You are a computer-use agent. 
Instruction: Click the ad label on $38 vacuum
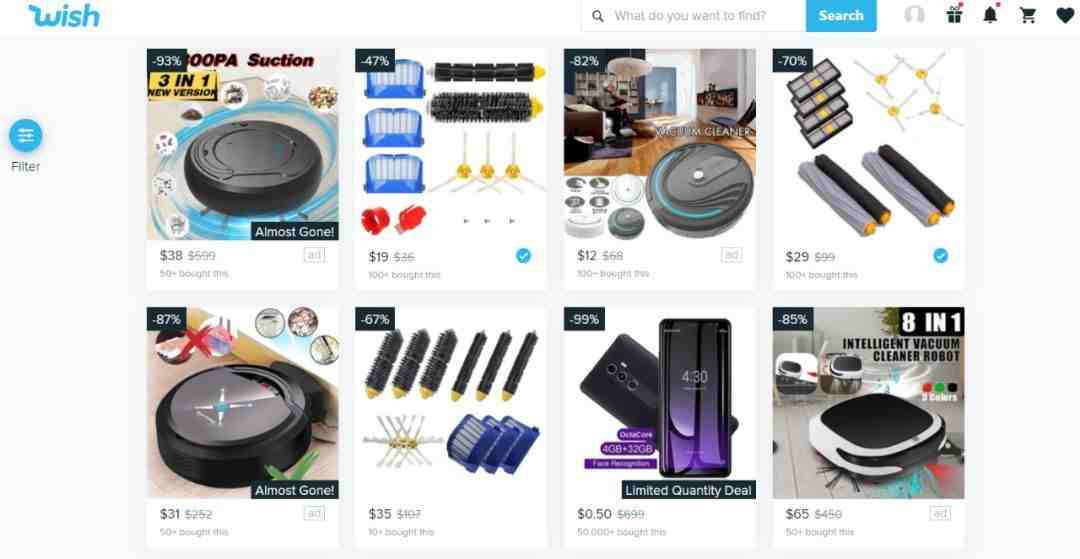[x=314, y=255]
